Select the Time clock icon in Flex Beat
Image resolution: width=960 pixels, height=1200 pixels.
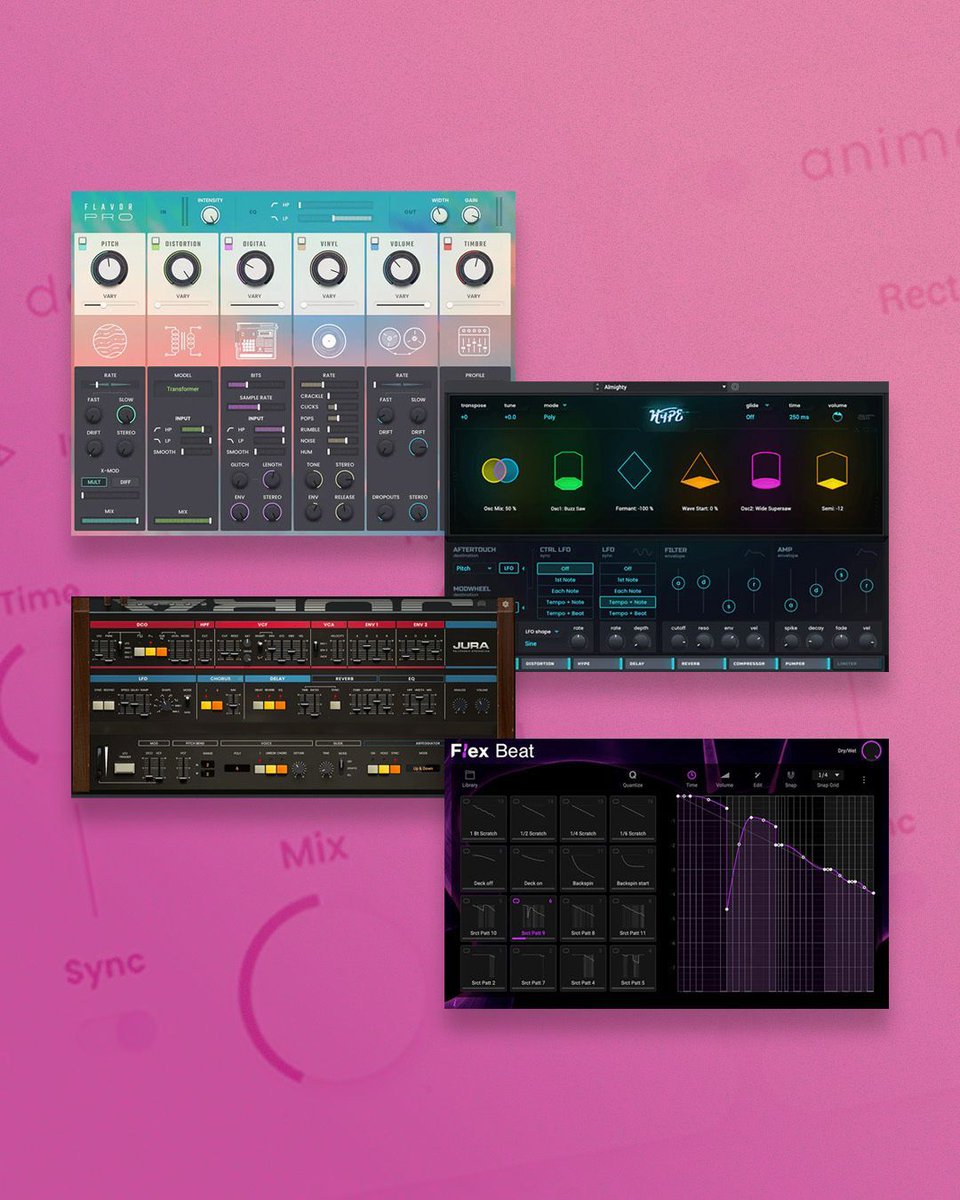pos(692,775)
